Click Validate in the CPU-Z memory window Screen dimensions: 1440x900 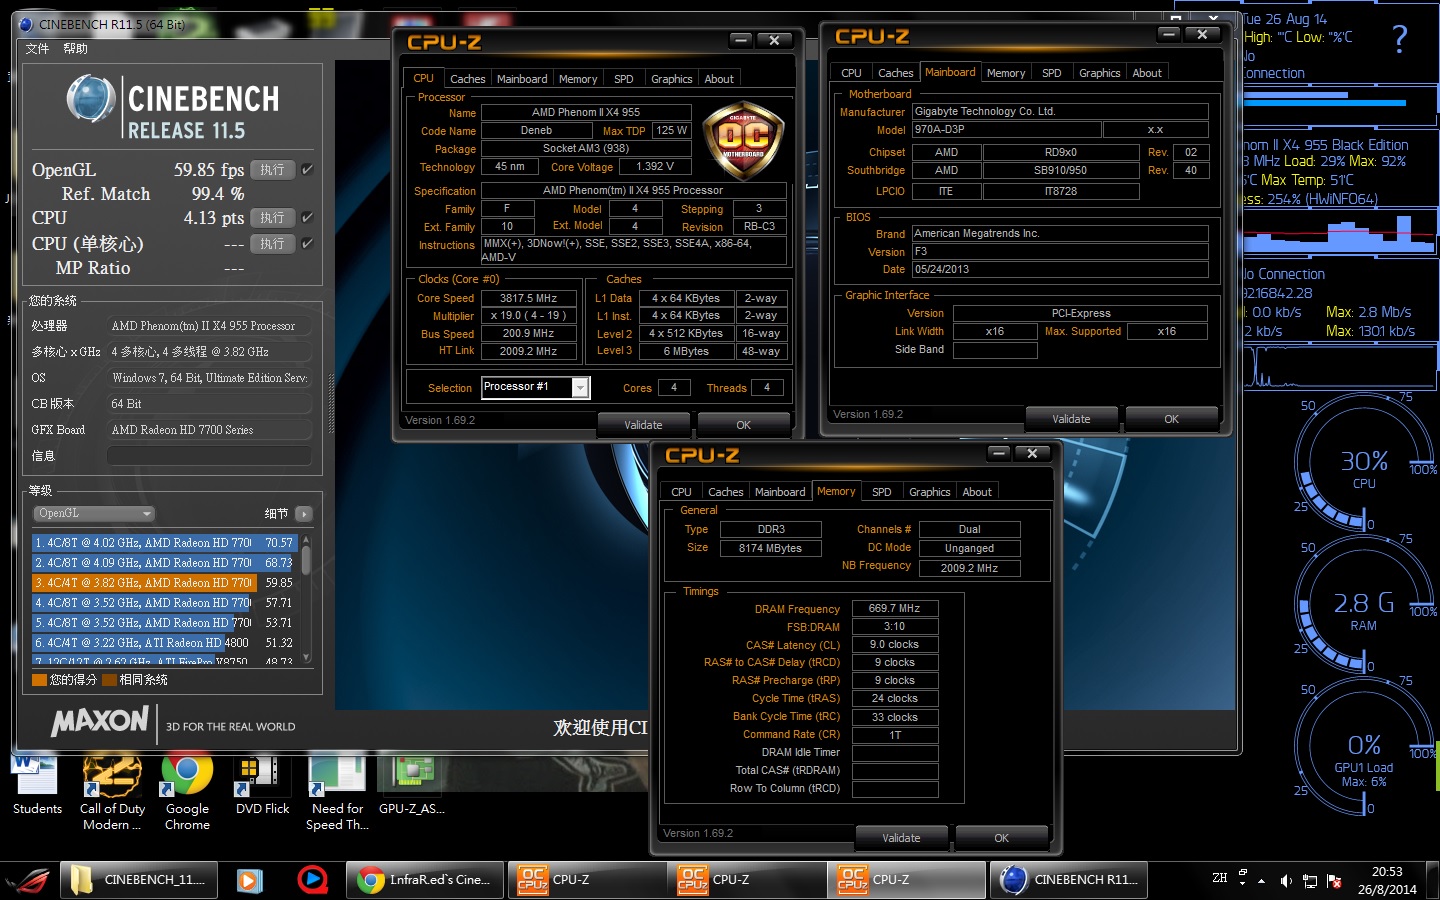coord(901,838)
